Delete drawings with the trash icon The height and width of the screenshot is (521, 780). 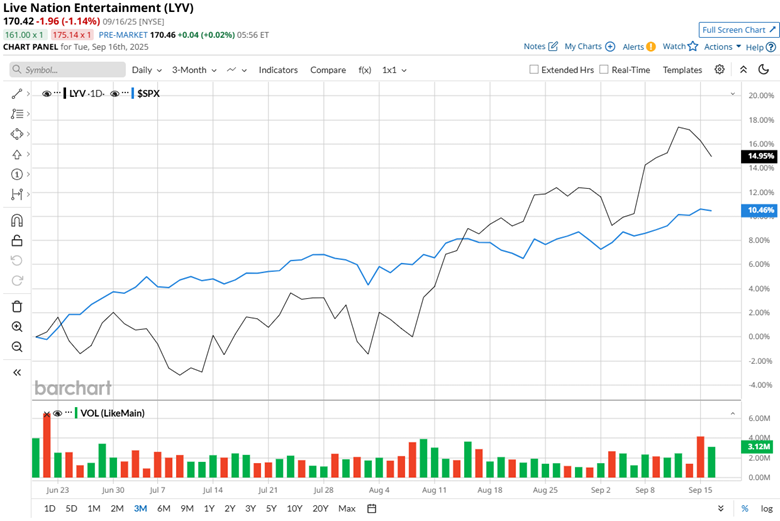click(x=16, y=307)
